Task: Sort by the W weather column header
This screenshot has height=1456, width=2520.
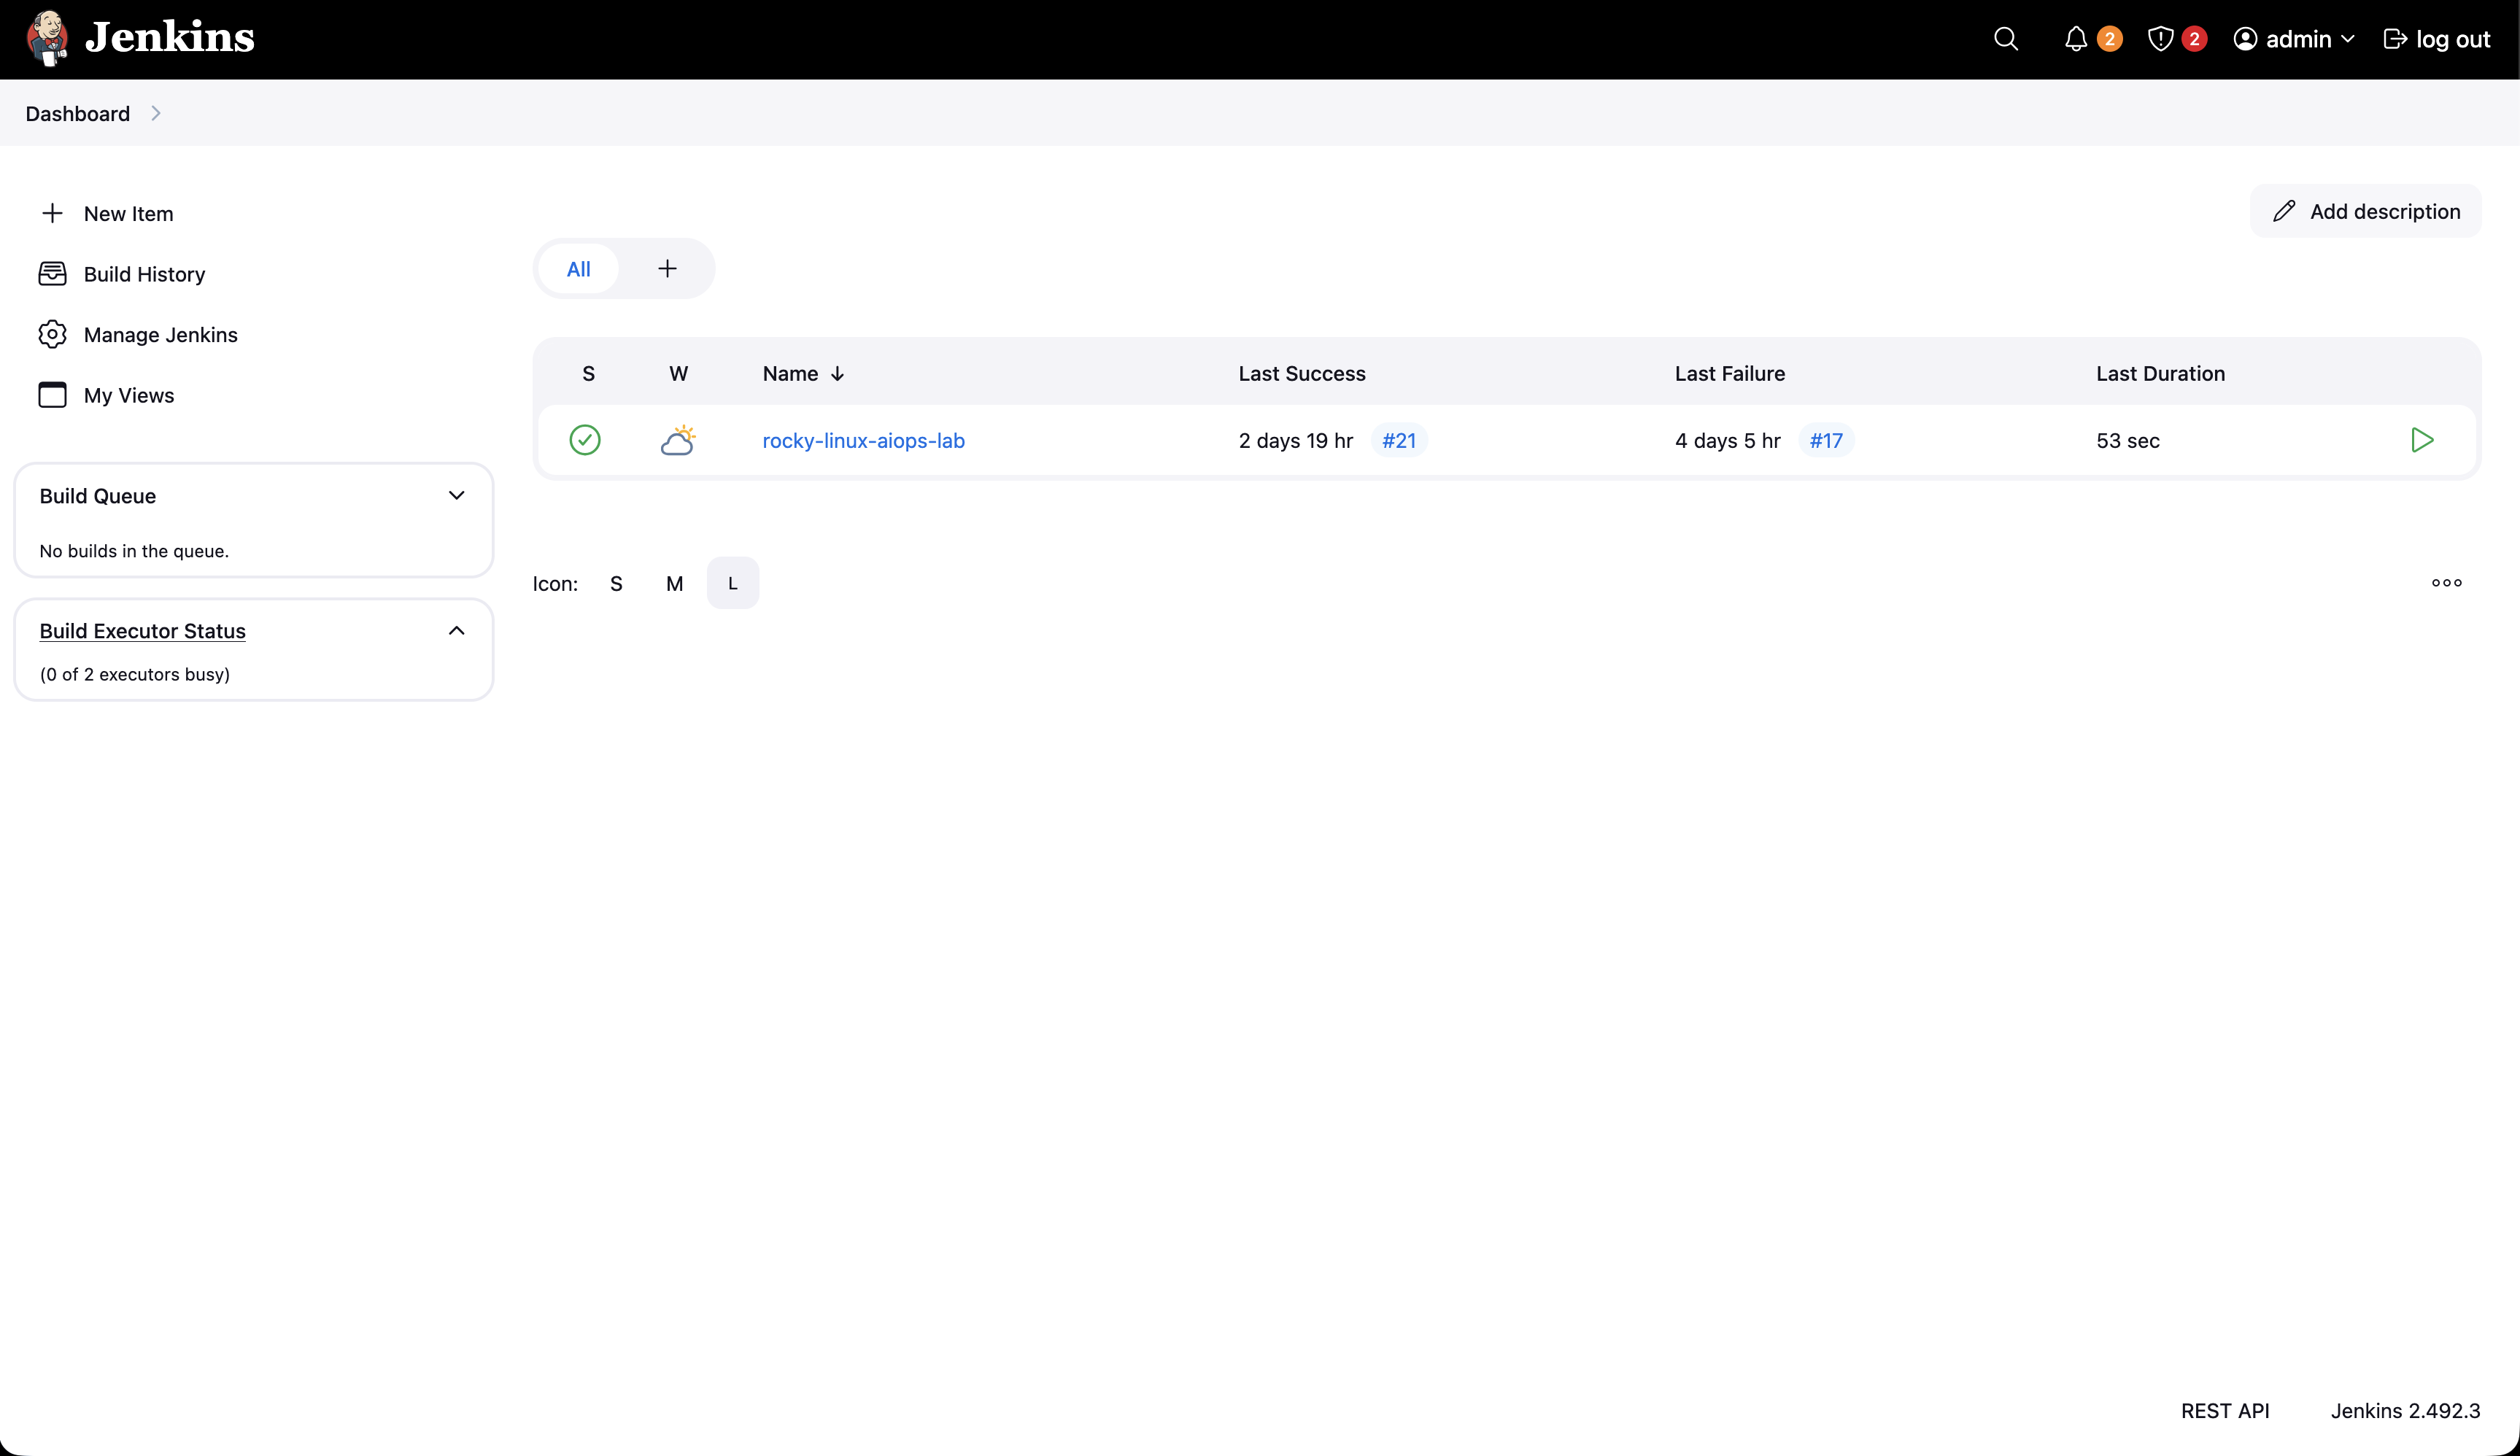Action: pos(678,373)
